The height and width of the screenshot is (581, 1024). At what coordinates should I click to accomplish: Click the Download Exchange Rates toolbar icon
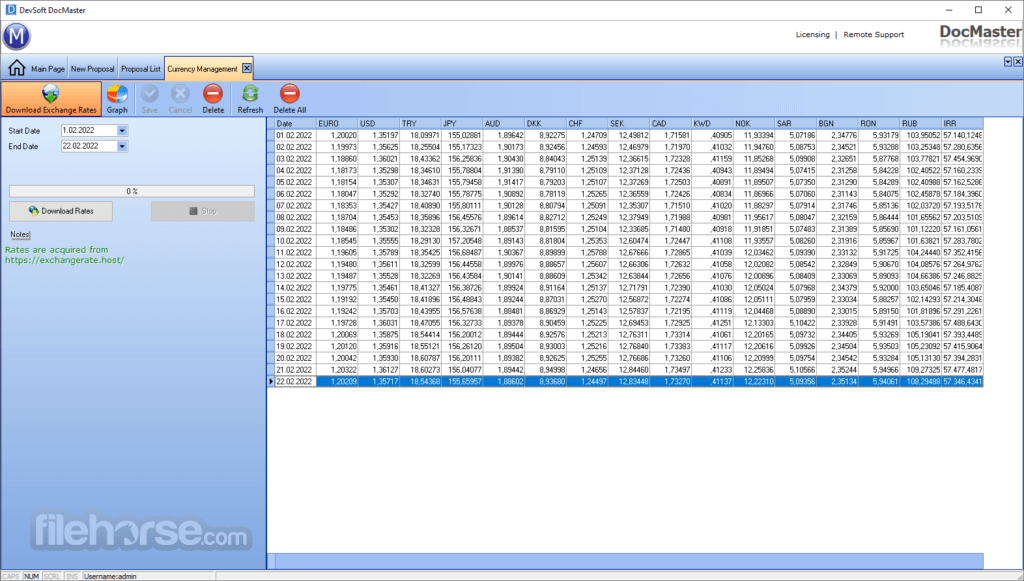click(51, 99)
